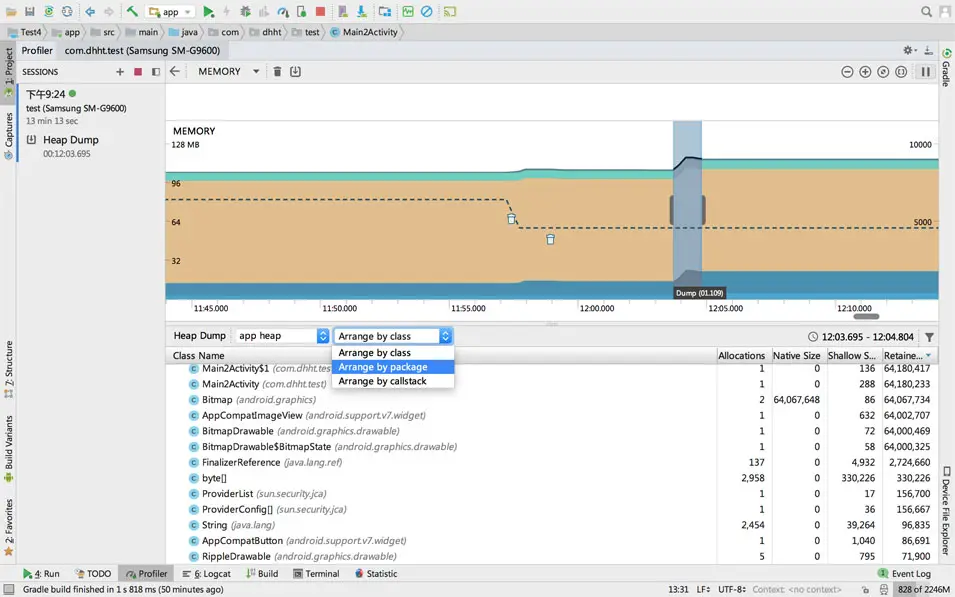Select the FinalizerReference class row
The image size is (955, 597).
552,462
